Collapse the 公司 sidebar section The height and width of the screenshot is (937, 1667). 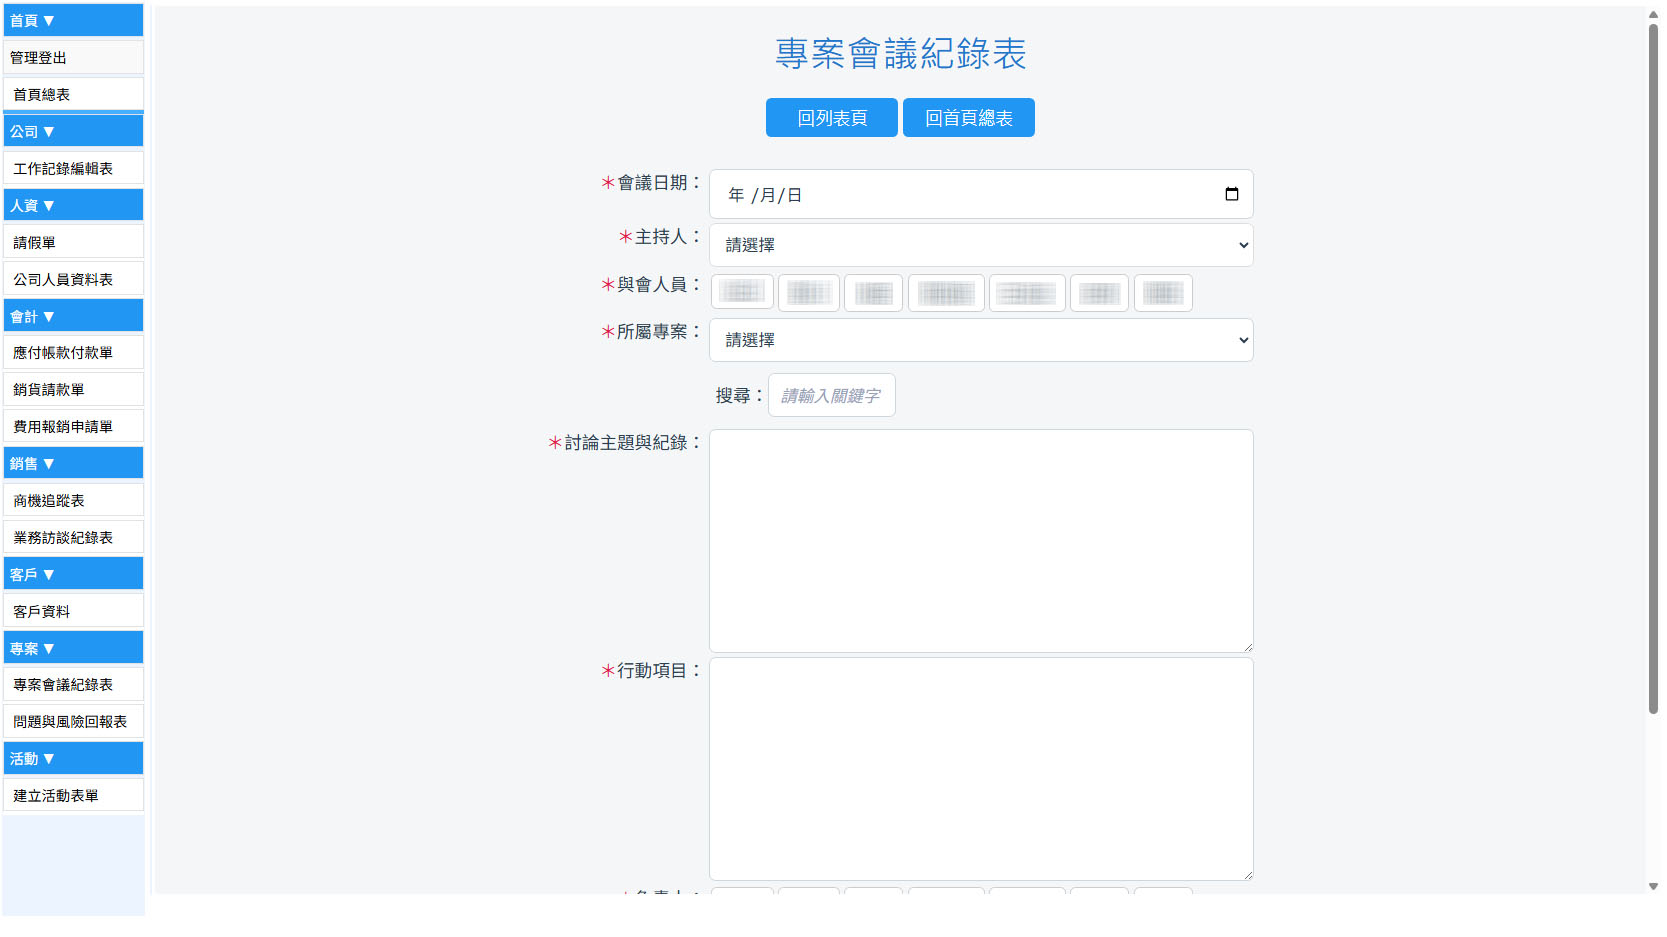[73, 131]
